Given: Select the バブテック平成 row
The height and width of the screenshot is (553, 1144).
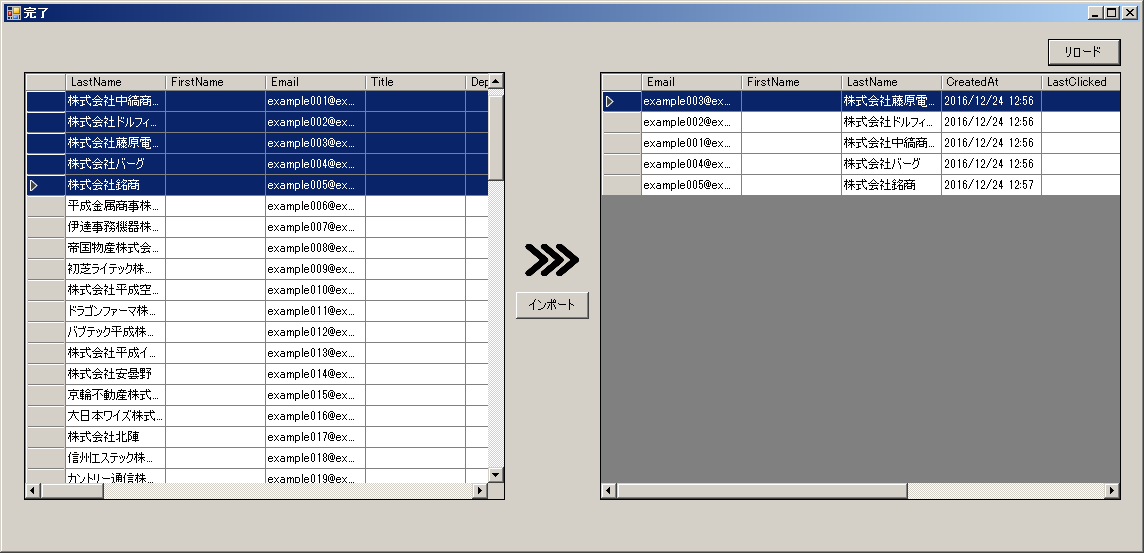Looking at the screenshot, I should click(257, 333).
